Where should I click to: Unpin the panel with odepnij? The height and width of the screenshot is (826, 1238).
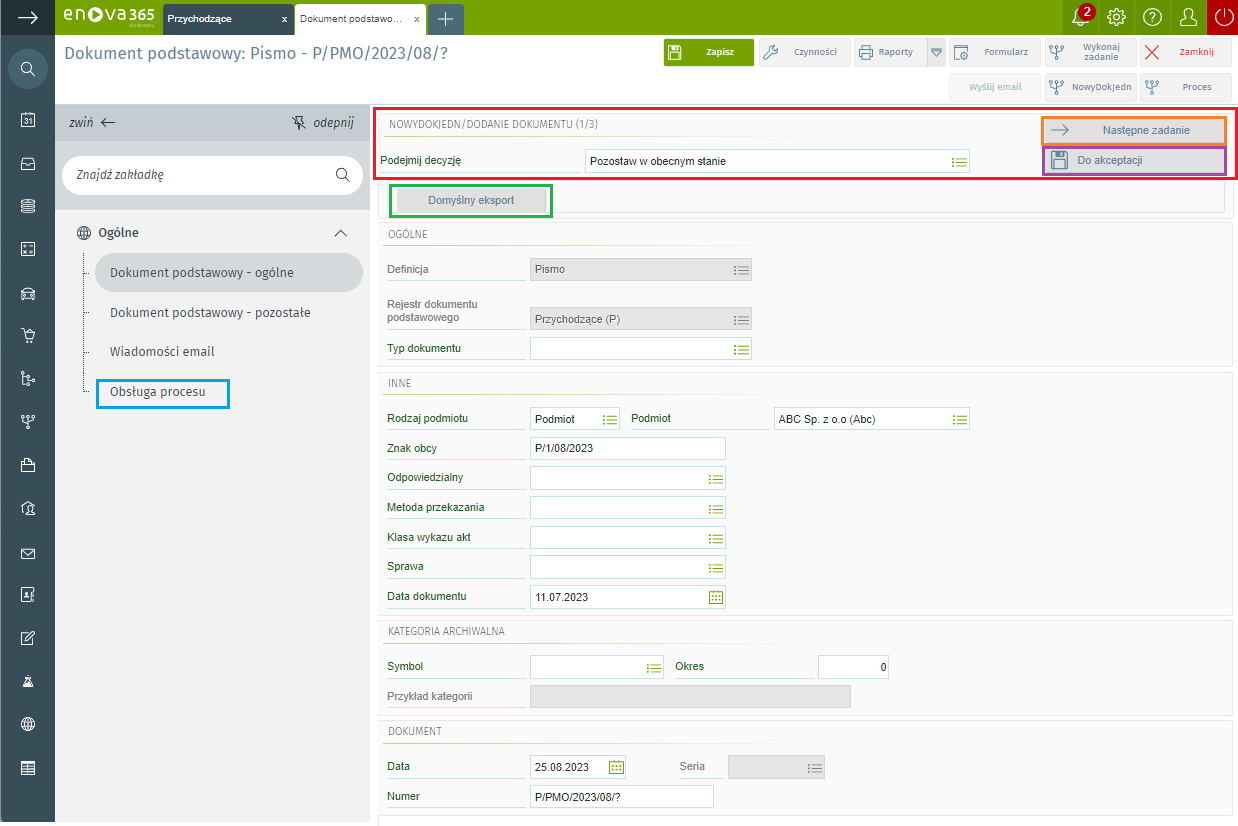323,122
